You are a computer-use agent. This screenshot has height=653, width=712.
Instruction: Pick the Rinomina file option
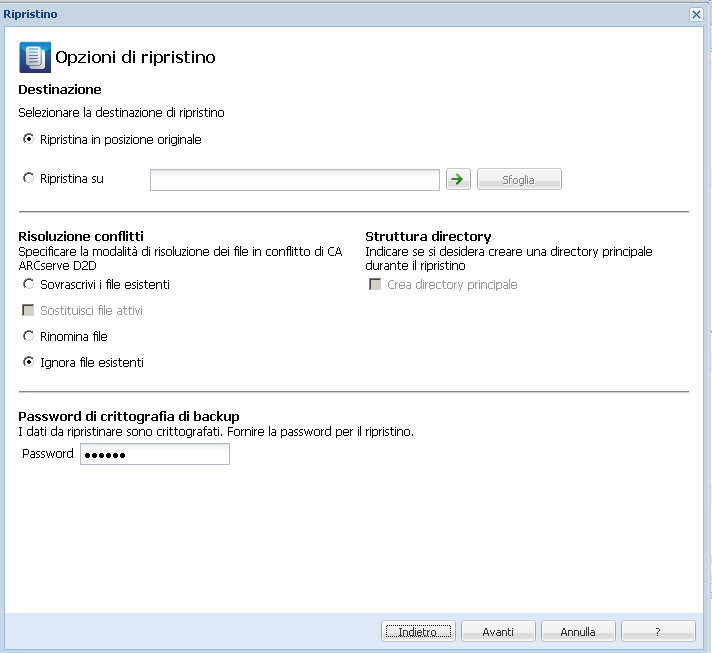click(29, 336)
